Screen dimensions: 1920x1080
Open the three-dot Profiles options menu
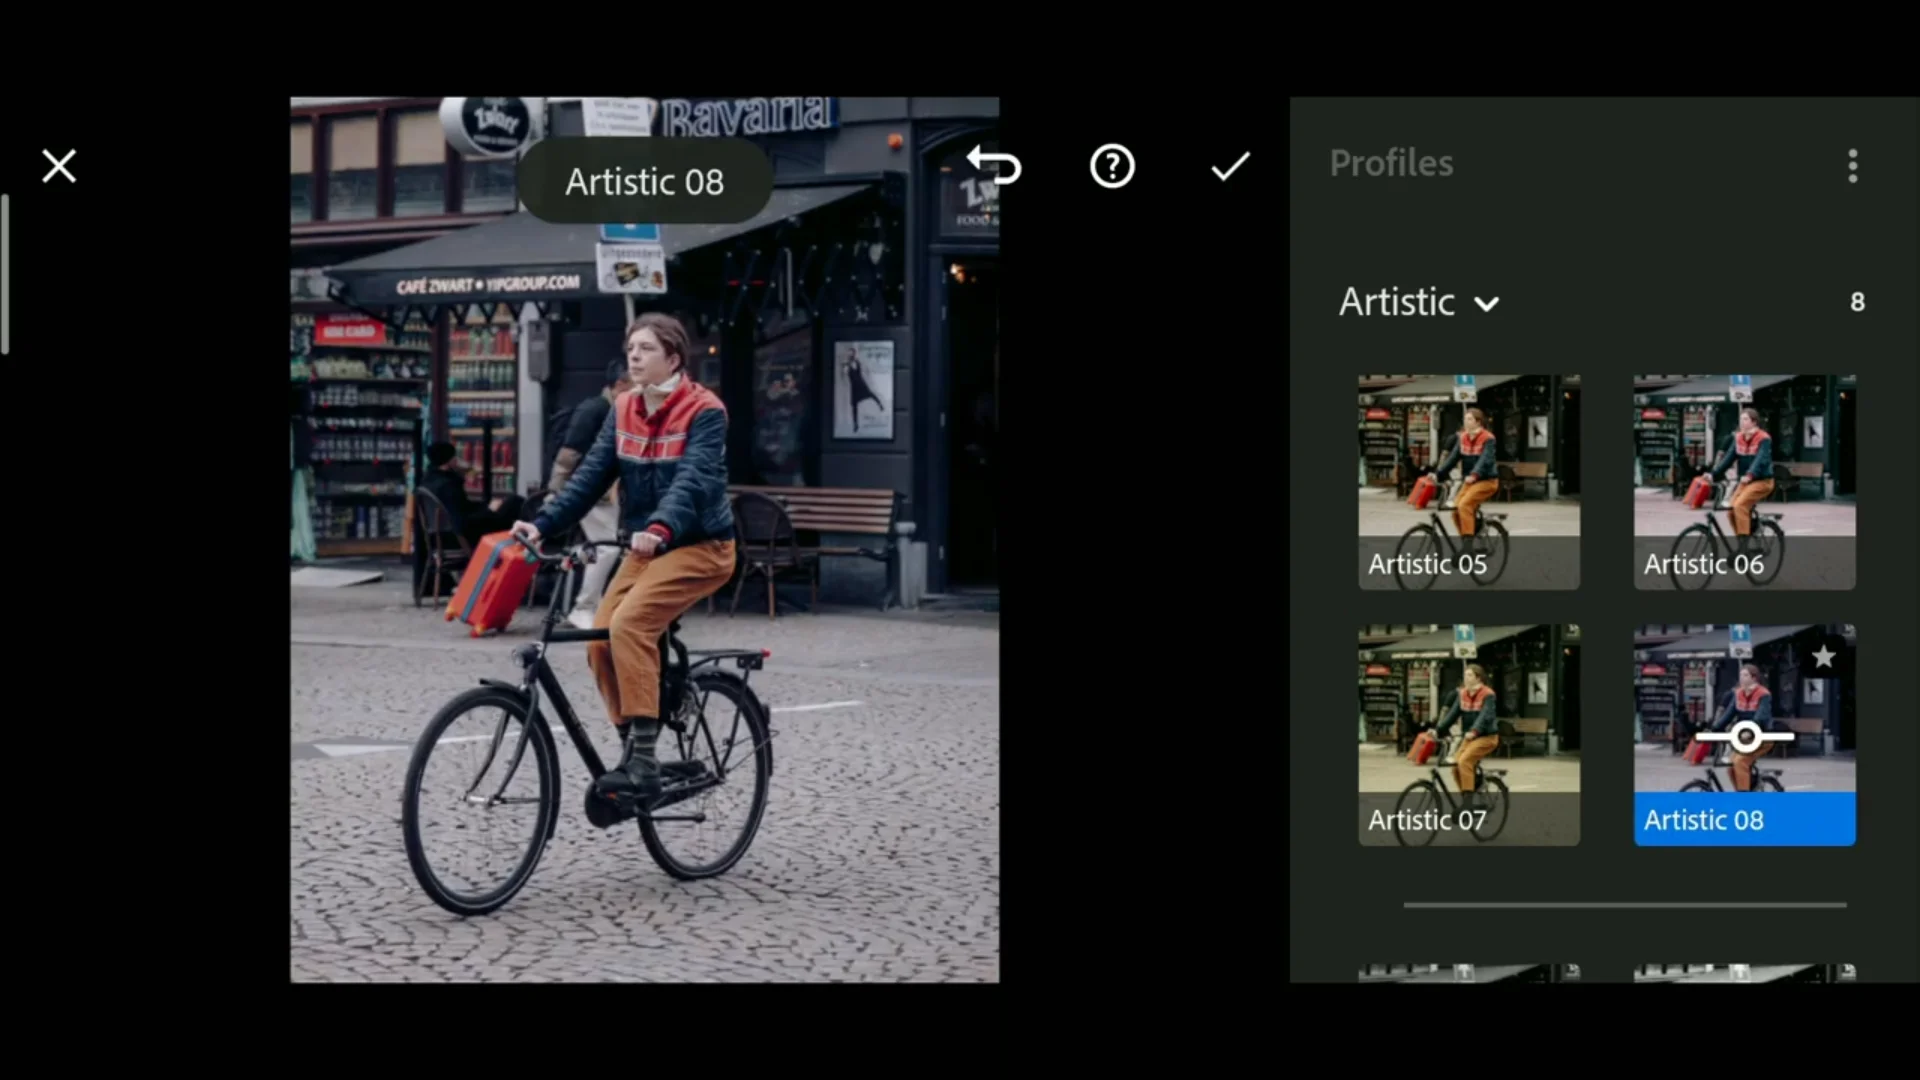[1853, 166]
